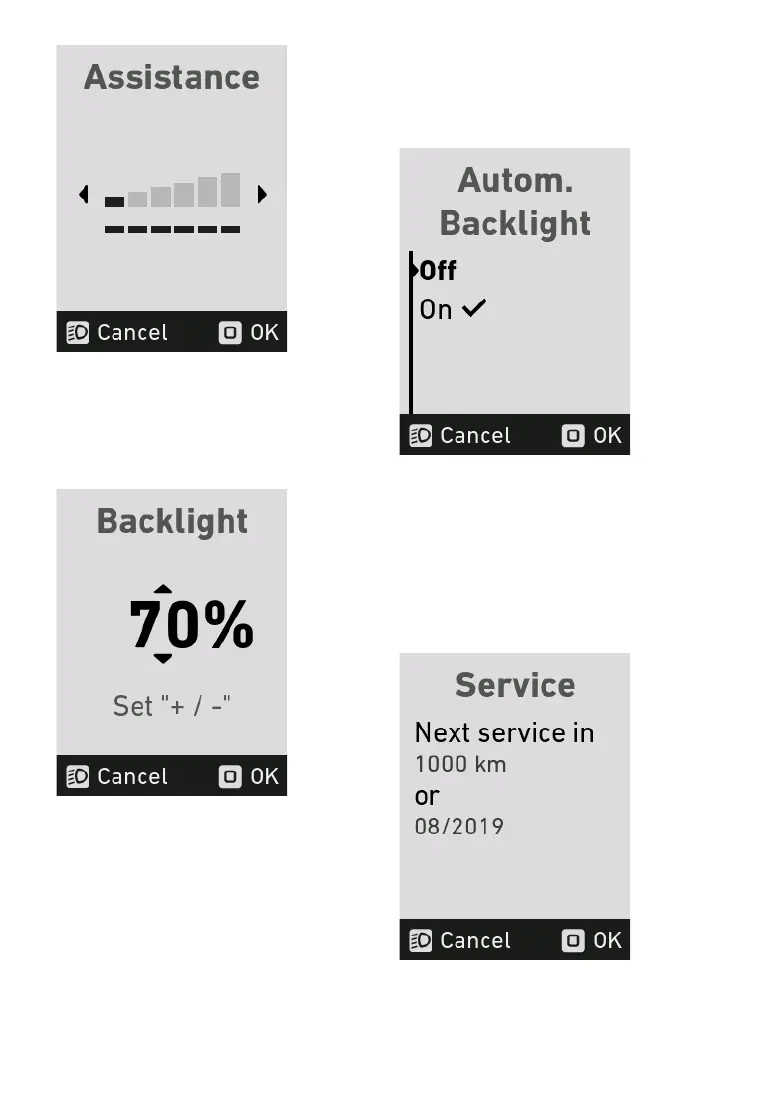Image resolution: width=777 pixels, height=1106 pixels.
Task: Click the square OK icon on Autom. Backlight screen
Action: [x=573, y=436]
